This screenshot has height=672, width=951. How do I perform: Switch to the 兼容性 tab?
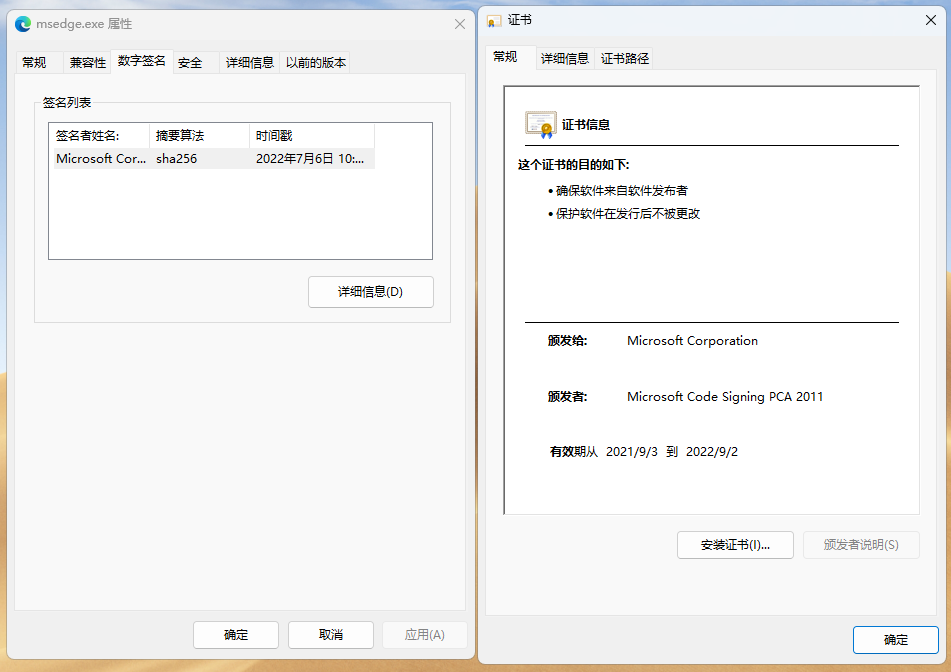pos(87,62)
